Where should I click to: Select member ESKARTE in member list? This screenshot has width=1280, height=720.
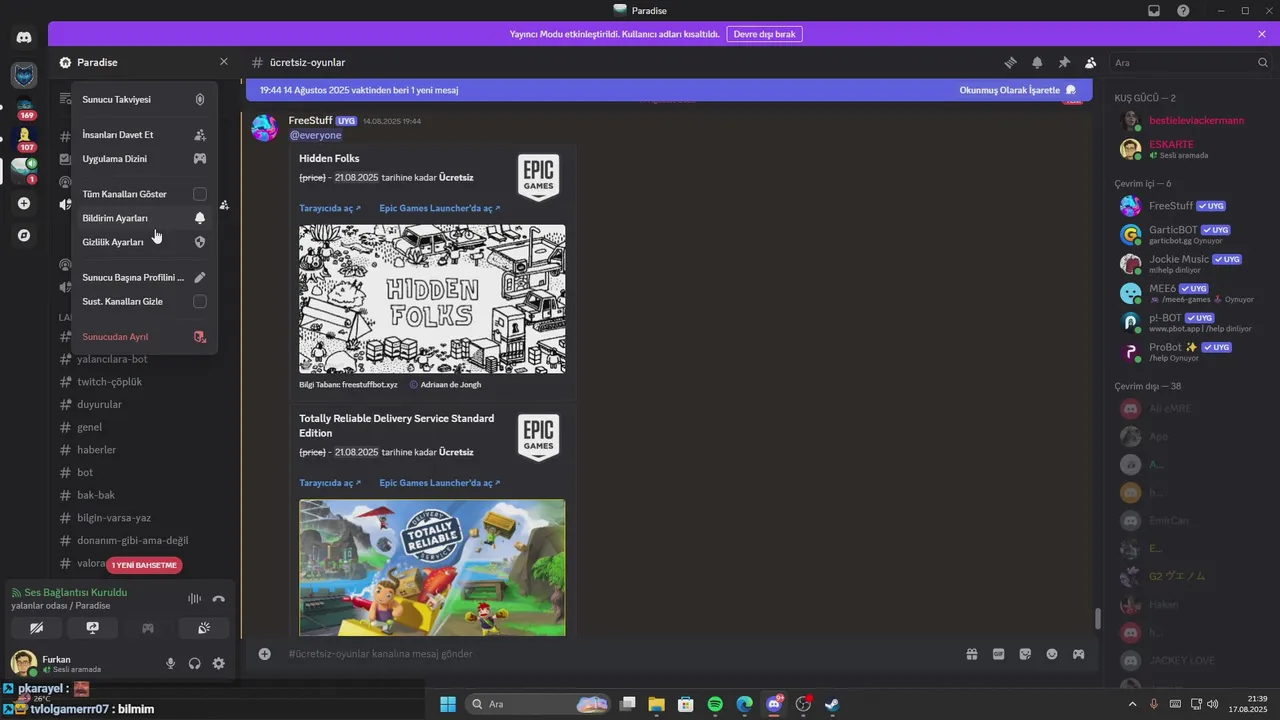click(1190, 149)
